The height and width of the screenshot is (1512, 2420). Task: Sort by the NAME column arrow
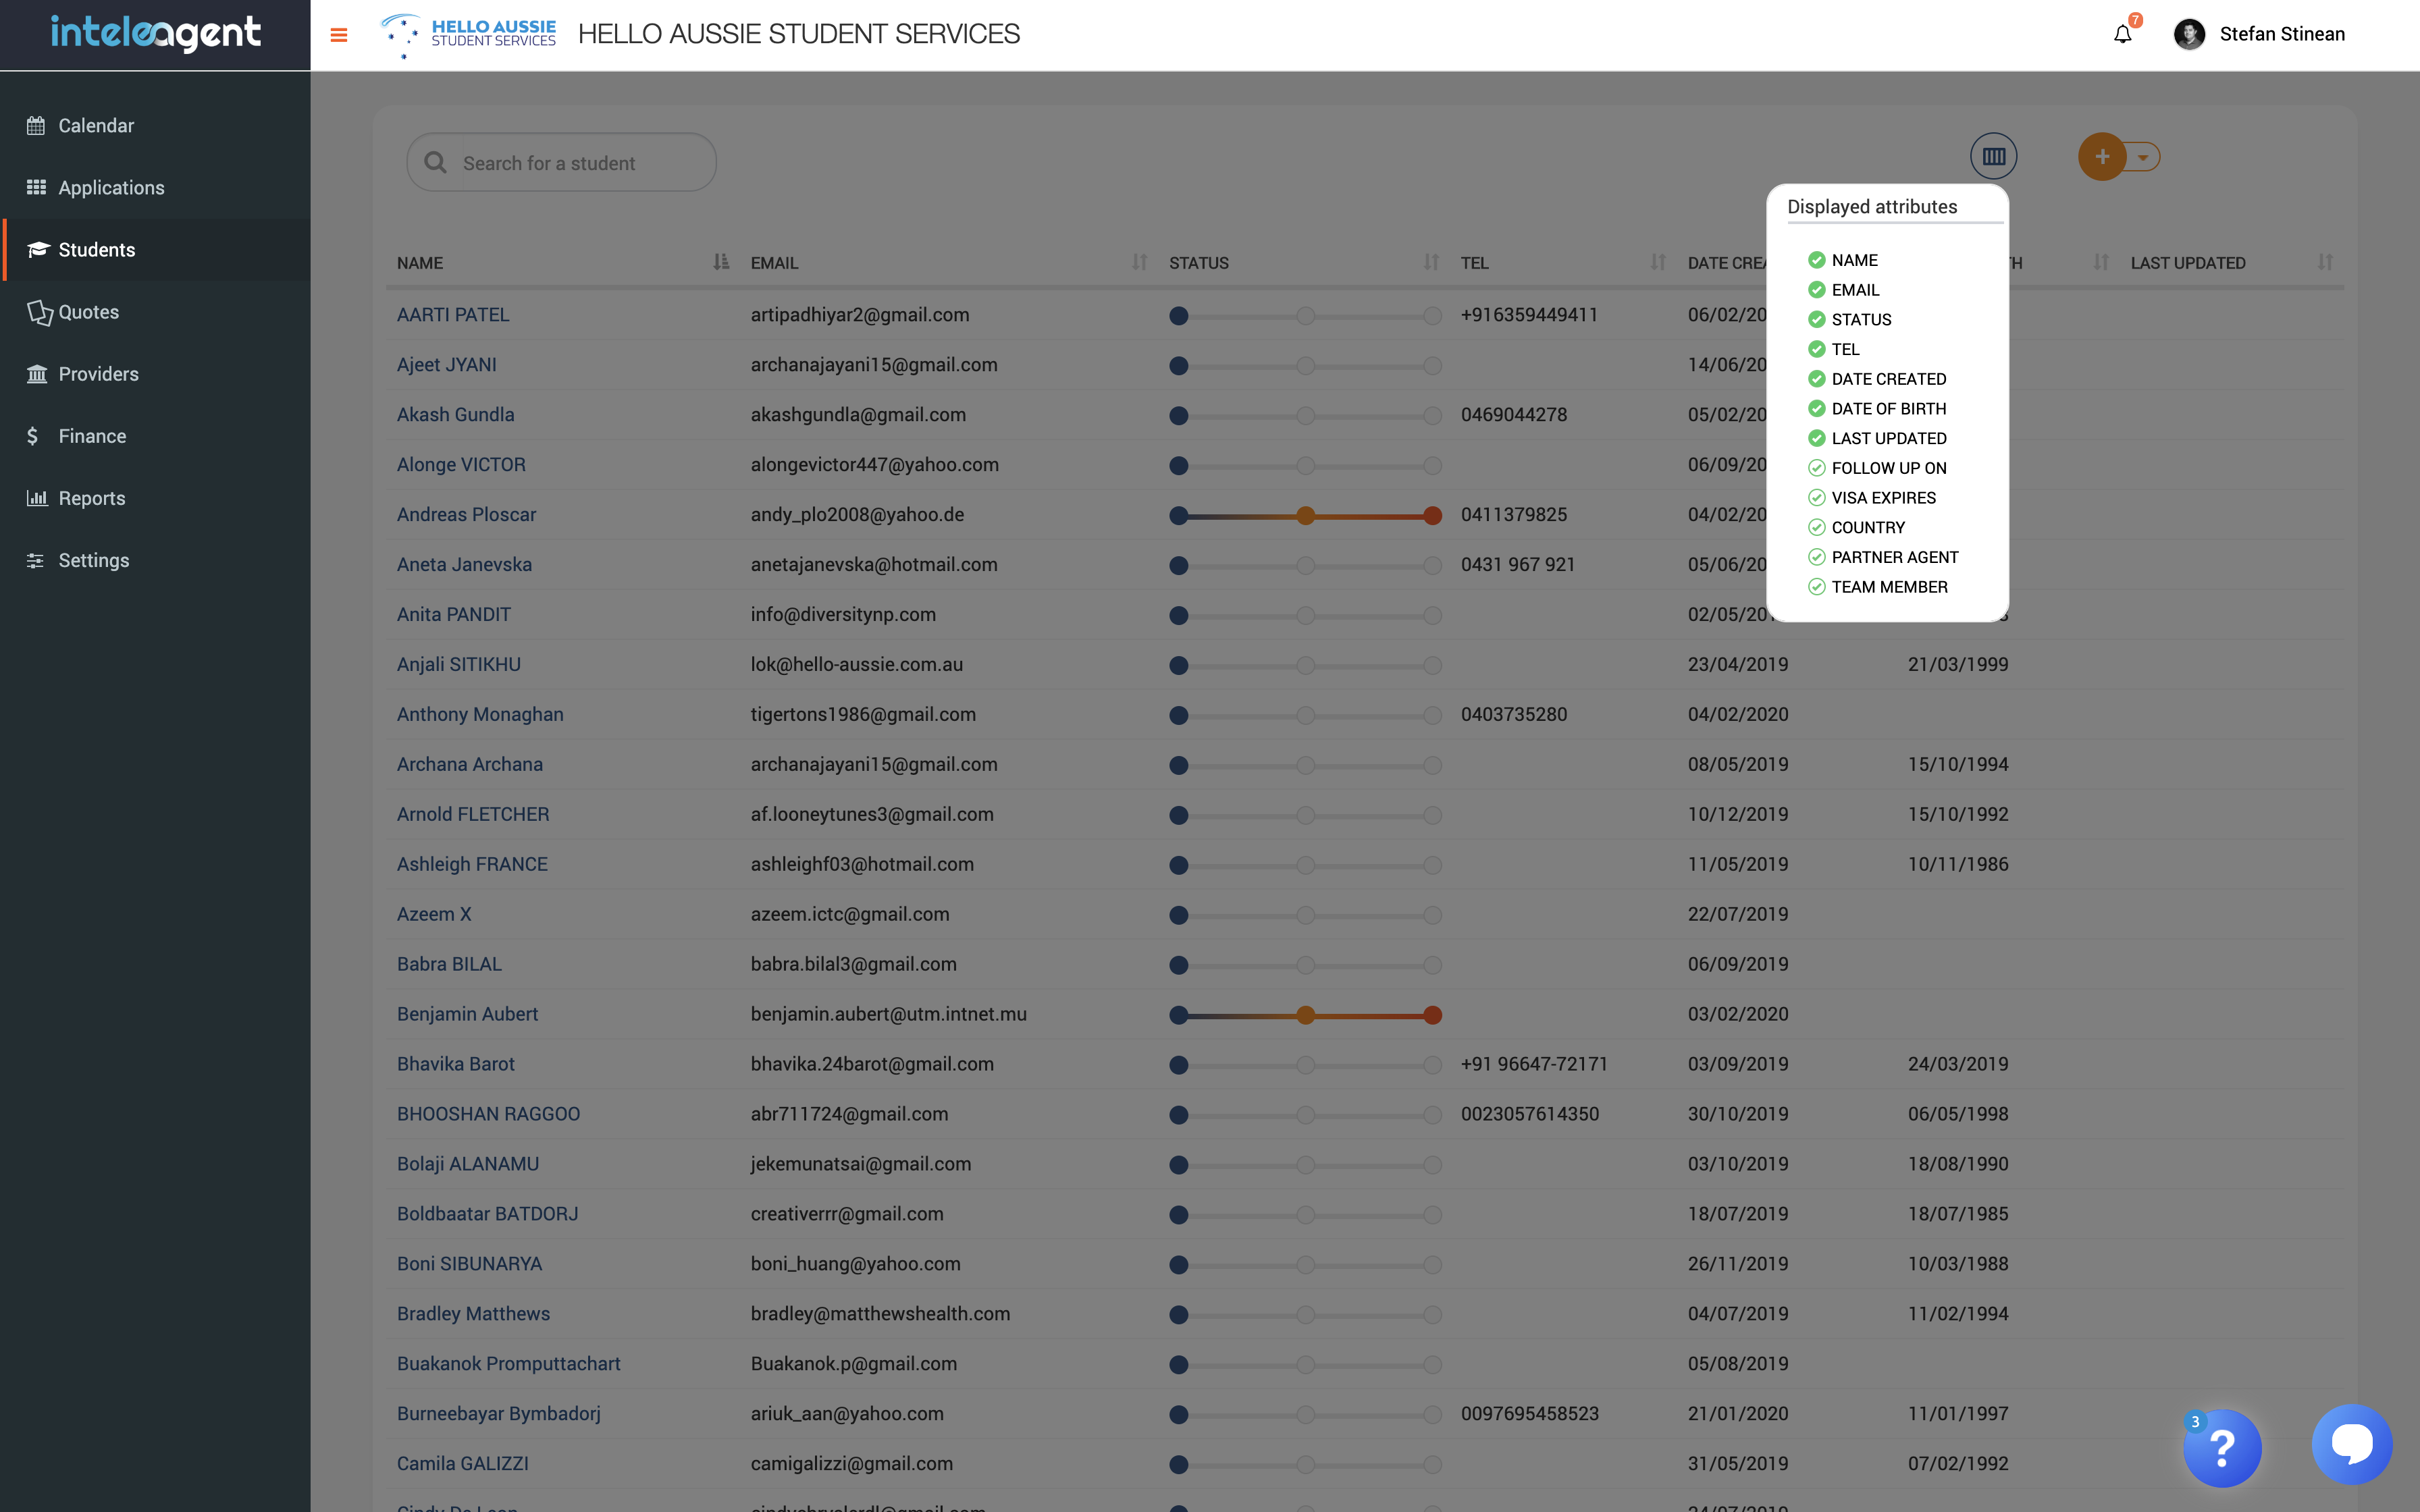pyautogui.click(x=720, y=262)
